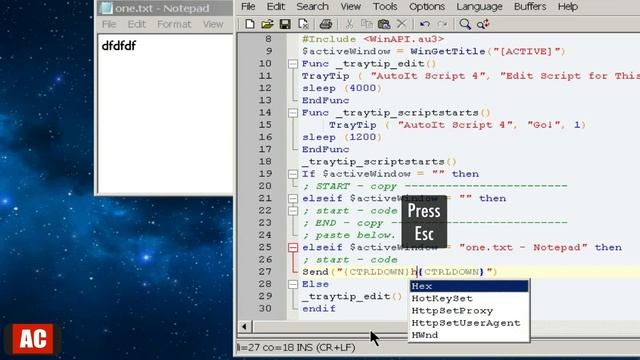This screenshot has width=640, height=360.
Task: Open Notepad's View menu
Action: point(213,24)
